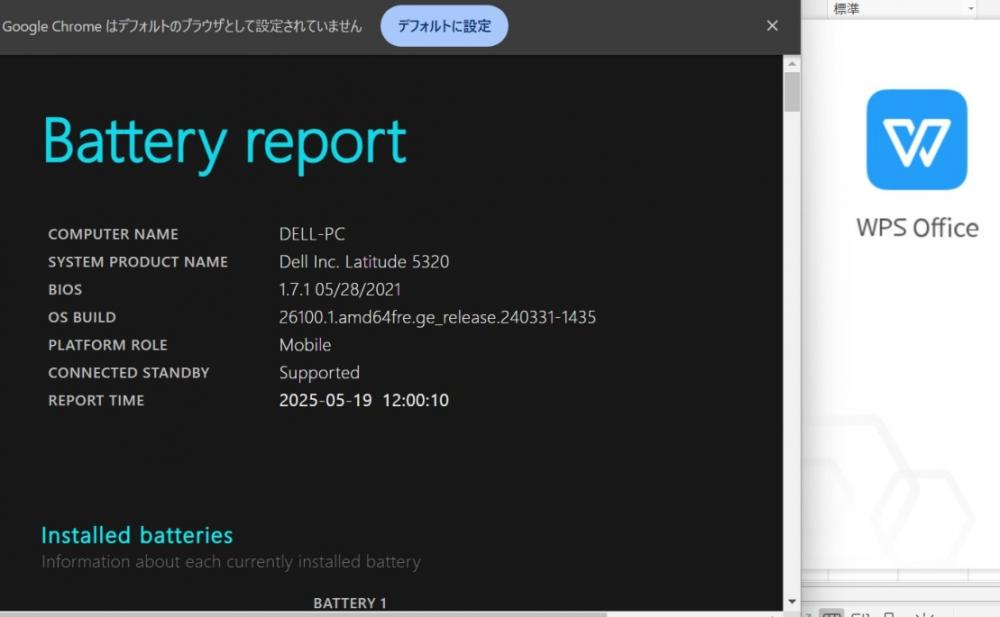Screen dimensions: 1000x617
Task: Dismiss the Chrome default browser notification bar
Action: point(772,26)
